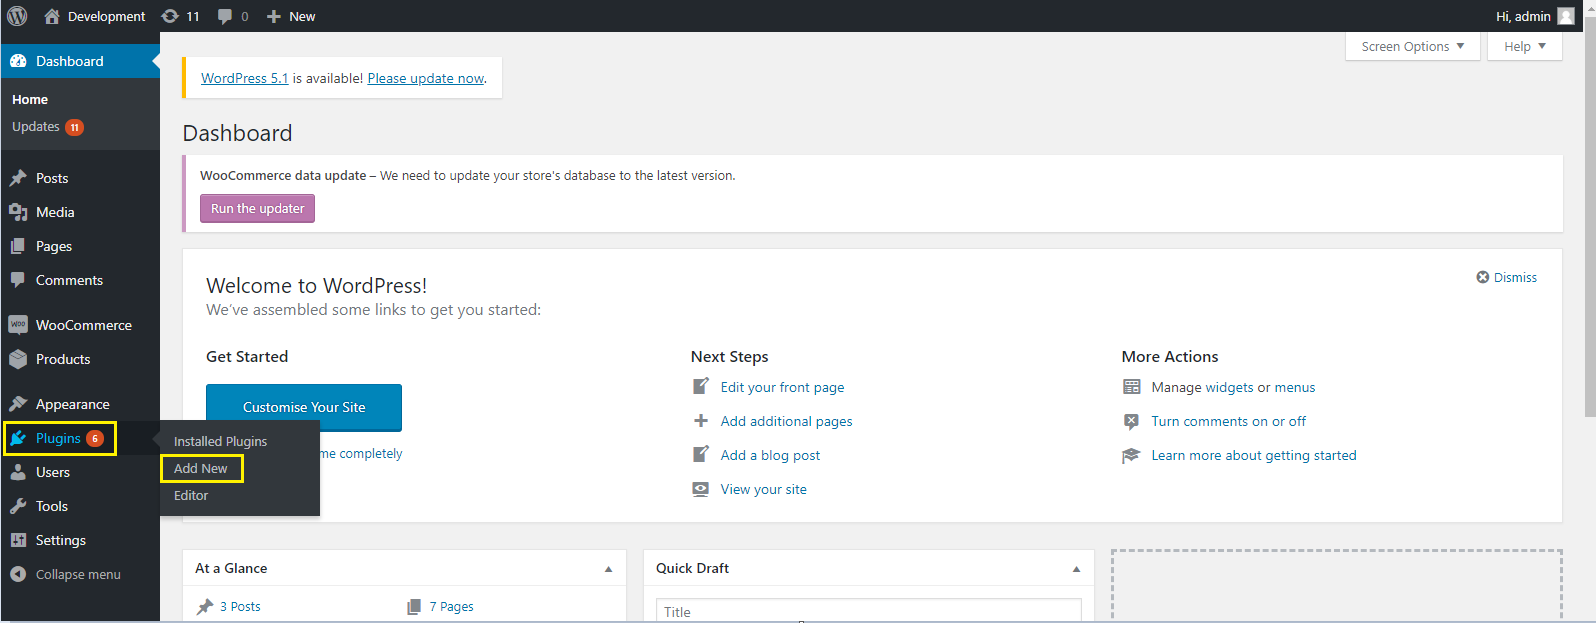Screen dimensions: 1596x623
Task: Open the Tools wrench icon
Action: point(18,506)
